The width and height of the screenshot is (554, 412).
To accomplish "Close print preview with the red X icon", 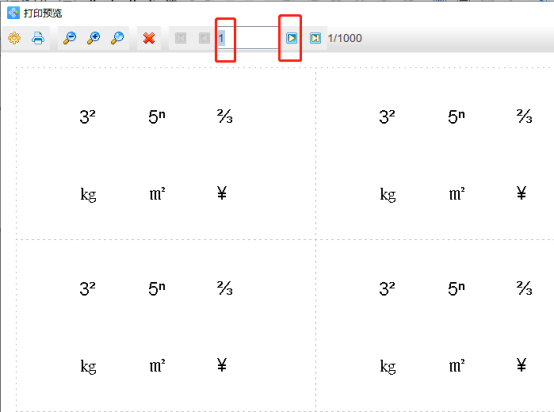I will click(x=149, y=38).
